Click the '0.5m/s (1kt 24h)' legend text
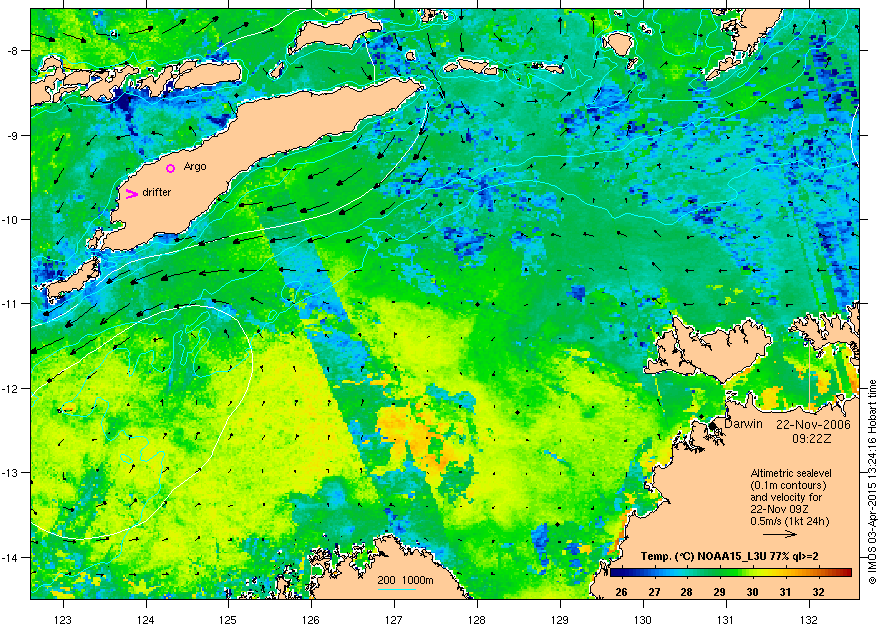This screenshot has width=880, height=630. click(x=790, y=521)
